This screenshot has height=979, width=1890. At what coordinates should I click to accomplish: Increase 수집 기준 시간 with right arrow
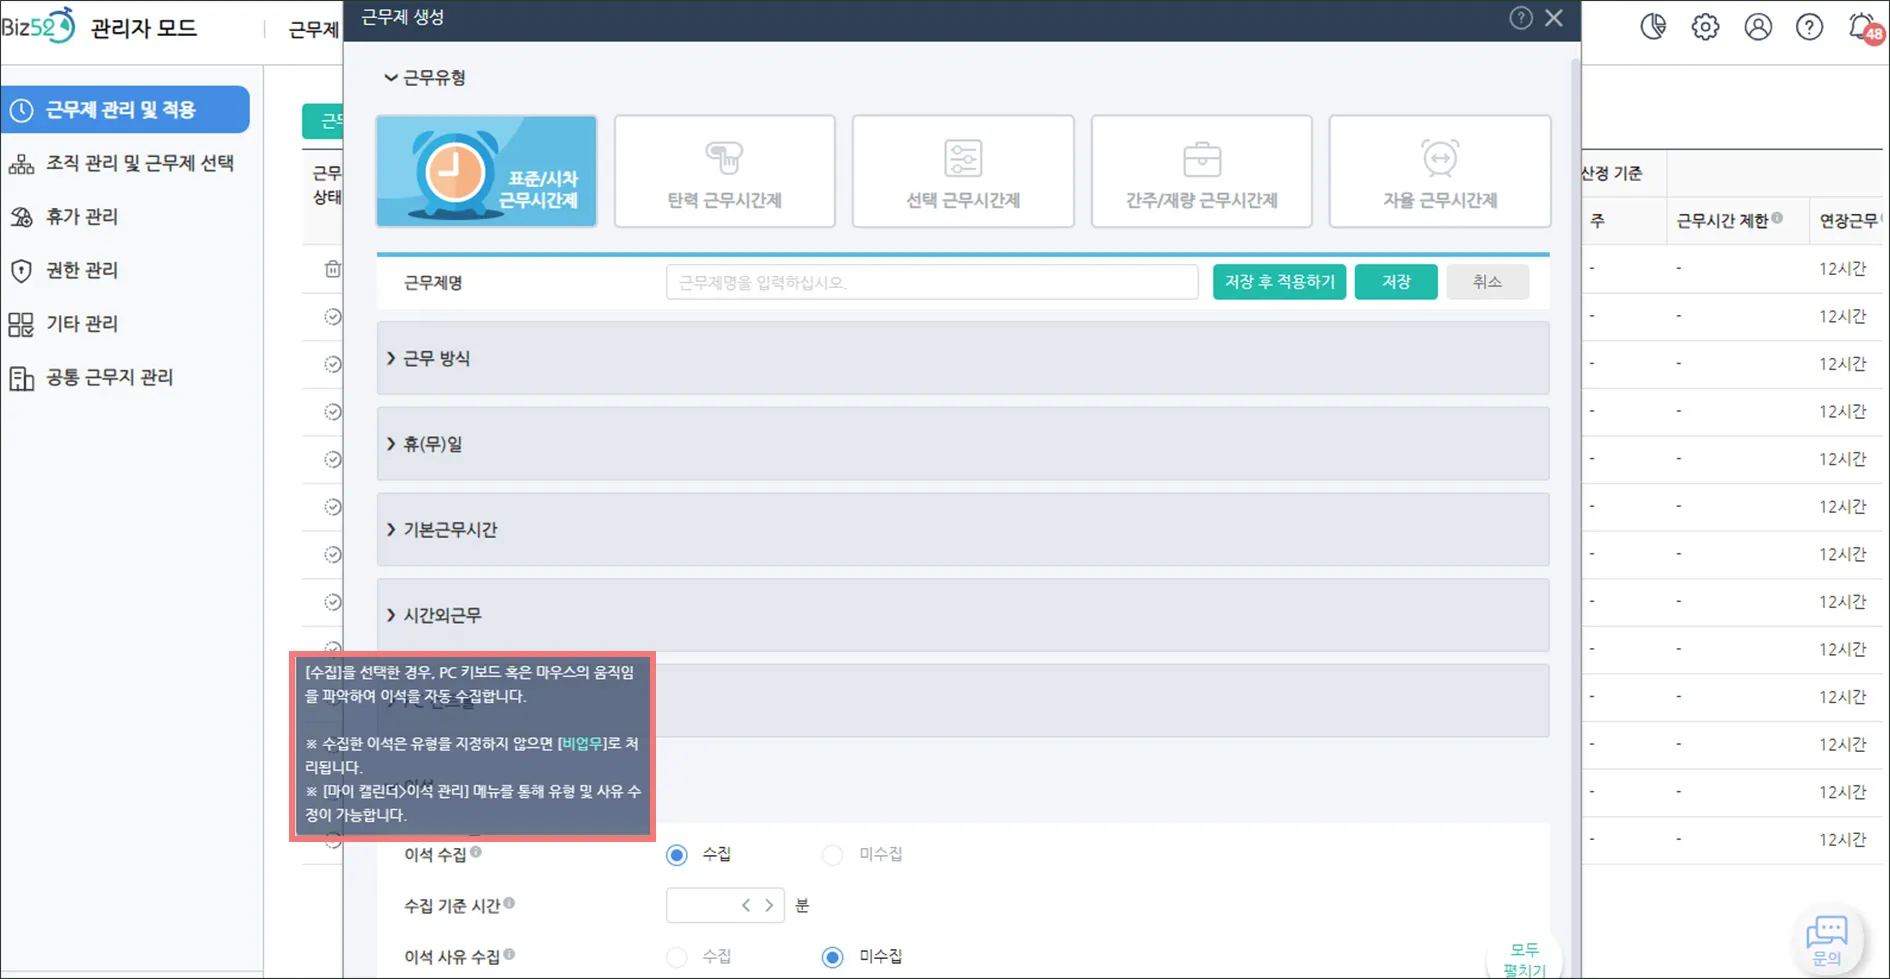click(769, 905)
